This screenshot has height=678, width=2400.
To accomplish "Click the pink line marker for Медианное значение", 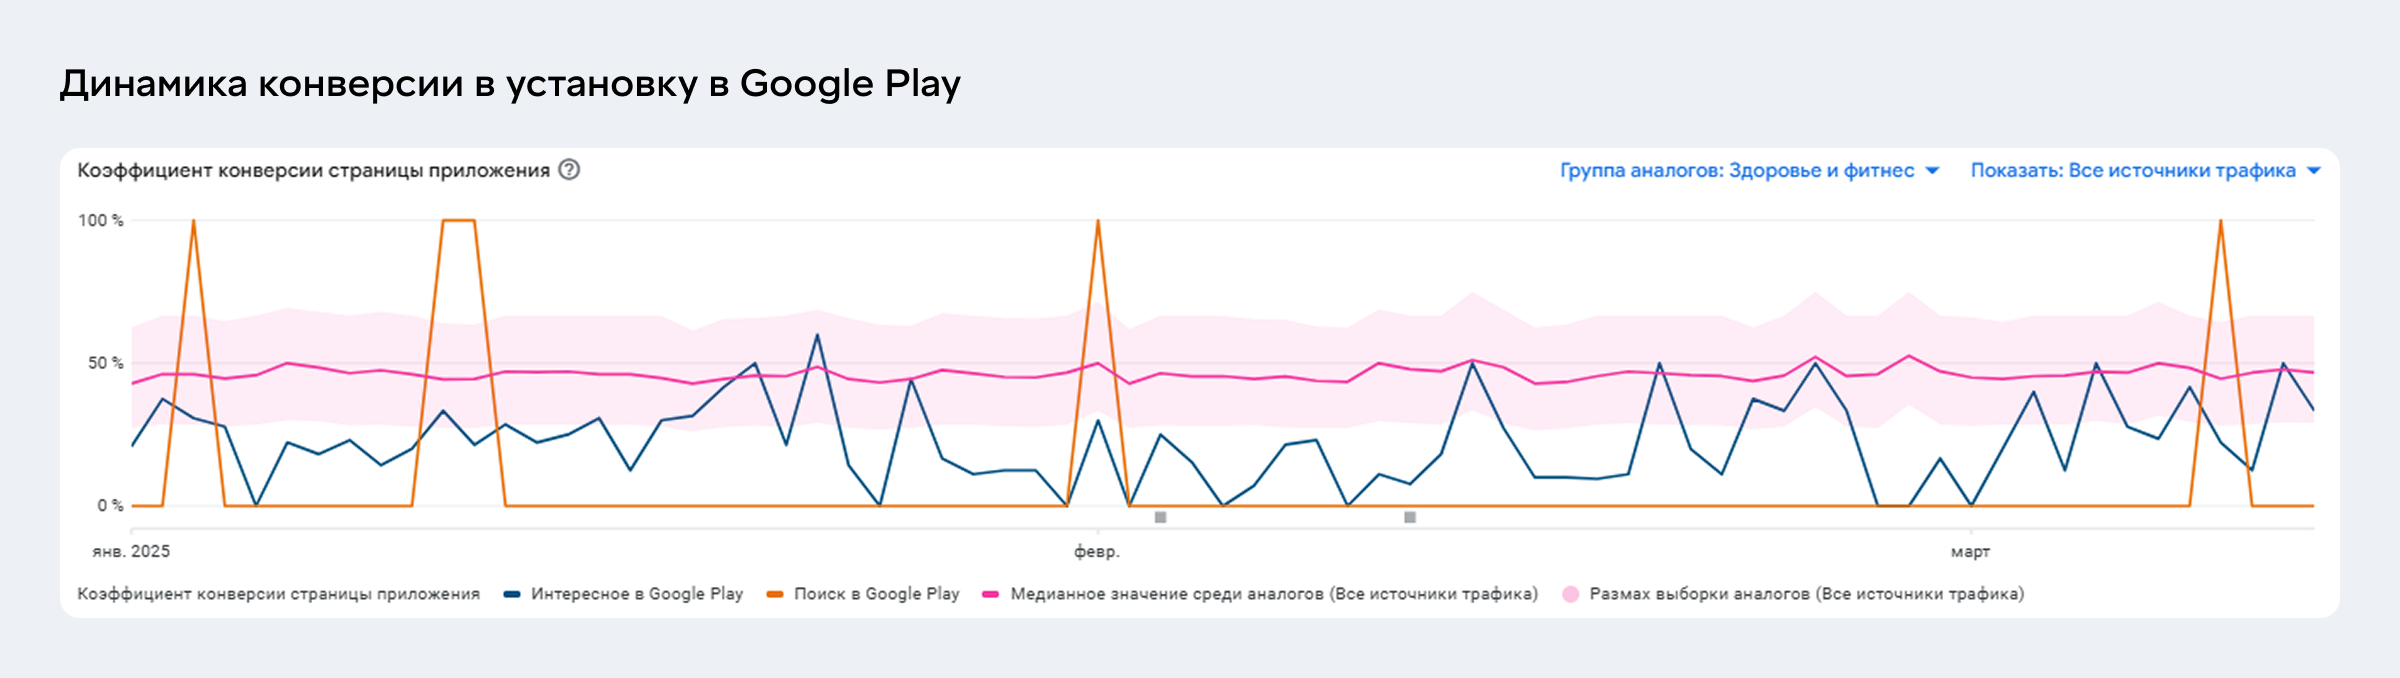I will 991,594.
